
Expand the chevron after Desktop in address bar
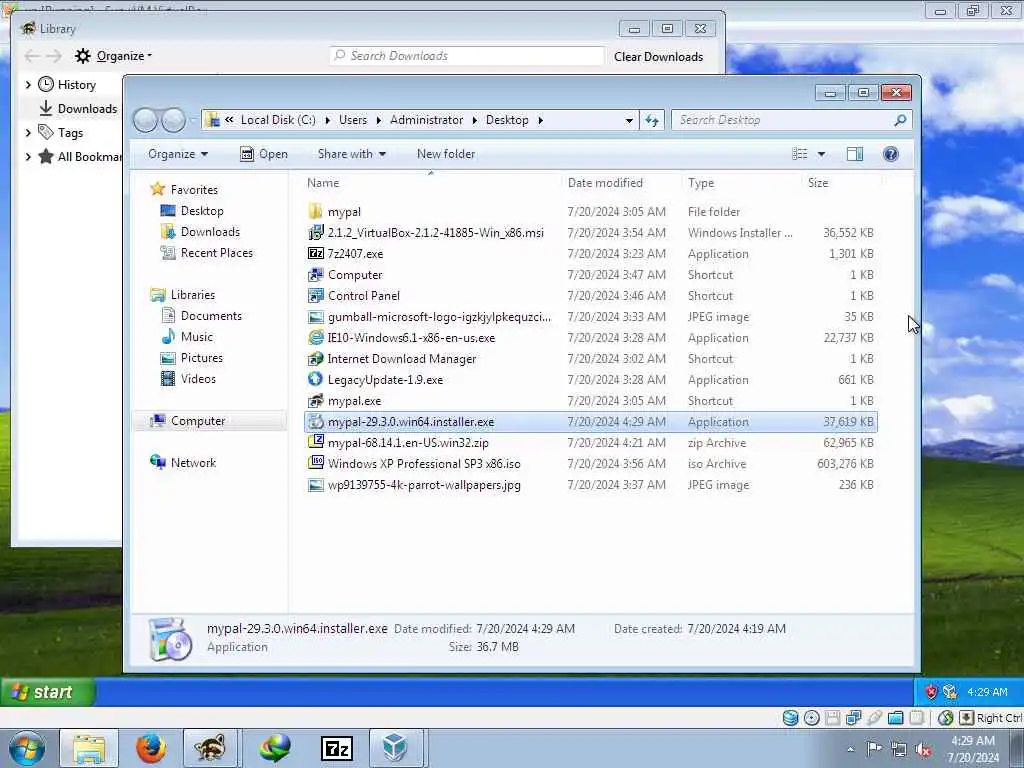(541, 120)
